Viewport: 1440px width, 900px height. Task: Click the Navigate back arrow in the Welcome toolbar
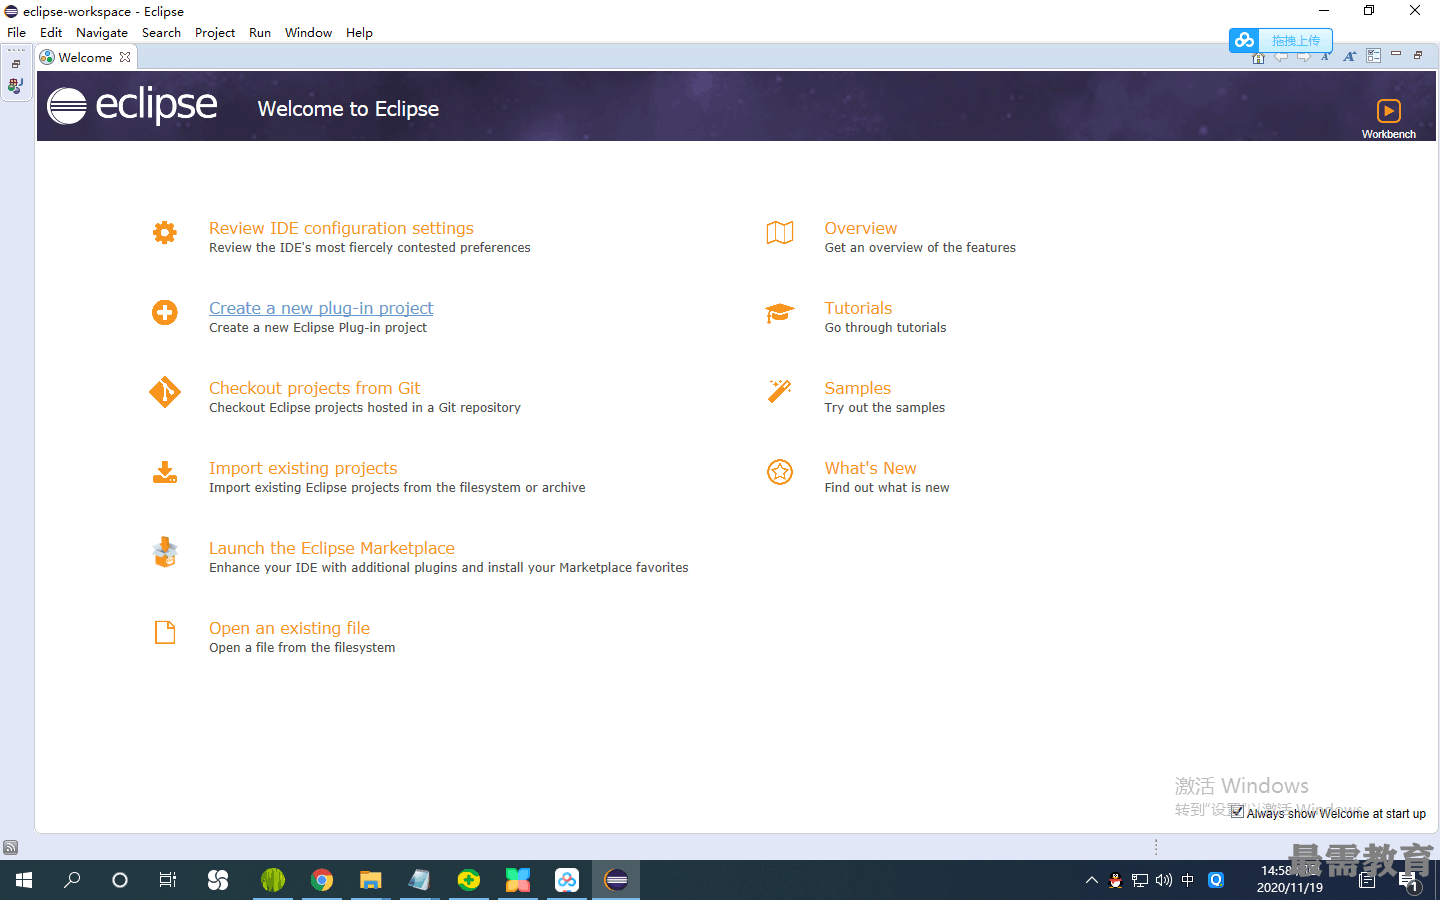click(1281, 57)
